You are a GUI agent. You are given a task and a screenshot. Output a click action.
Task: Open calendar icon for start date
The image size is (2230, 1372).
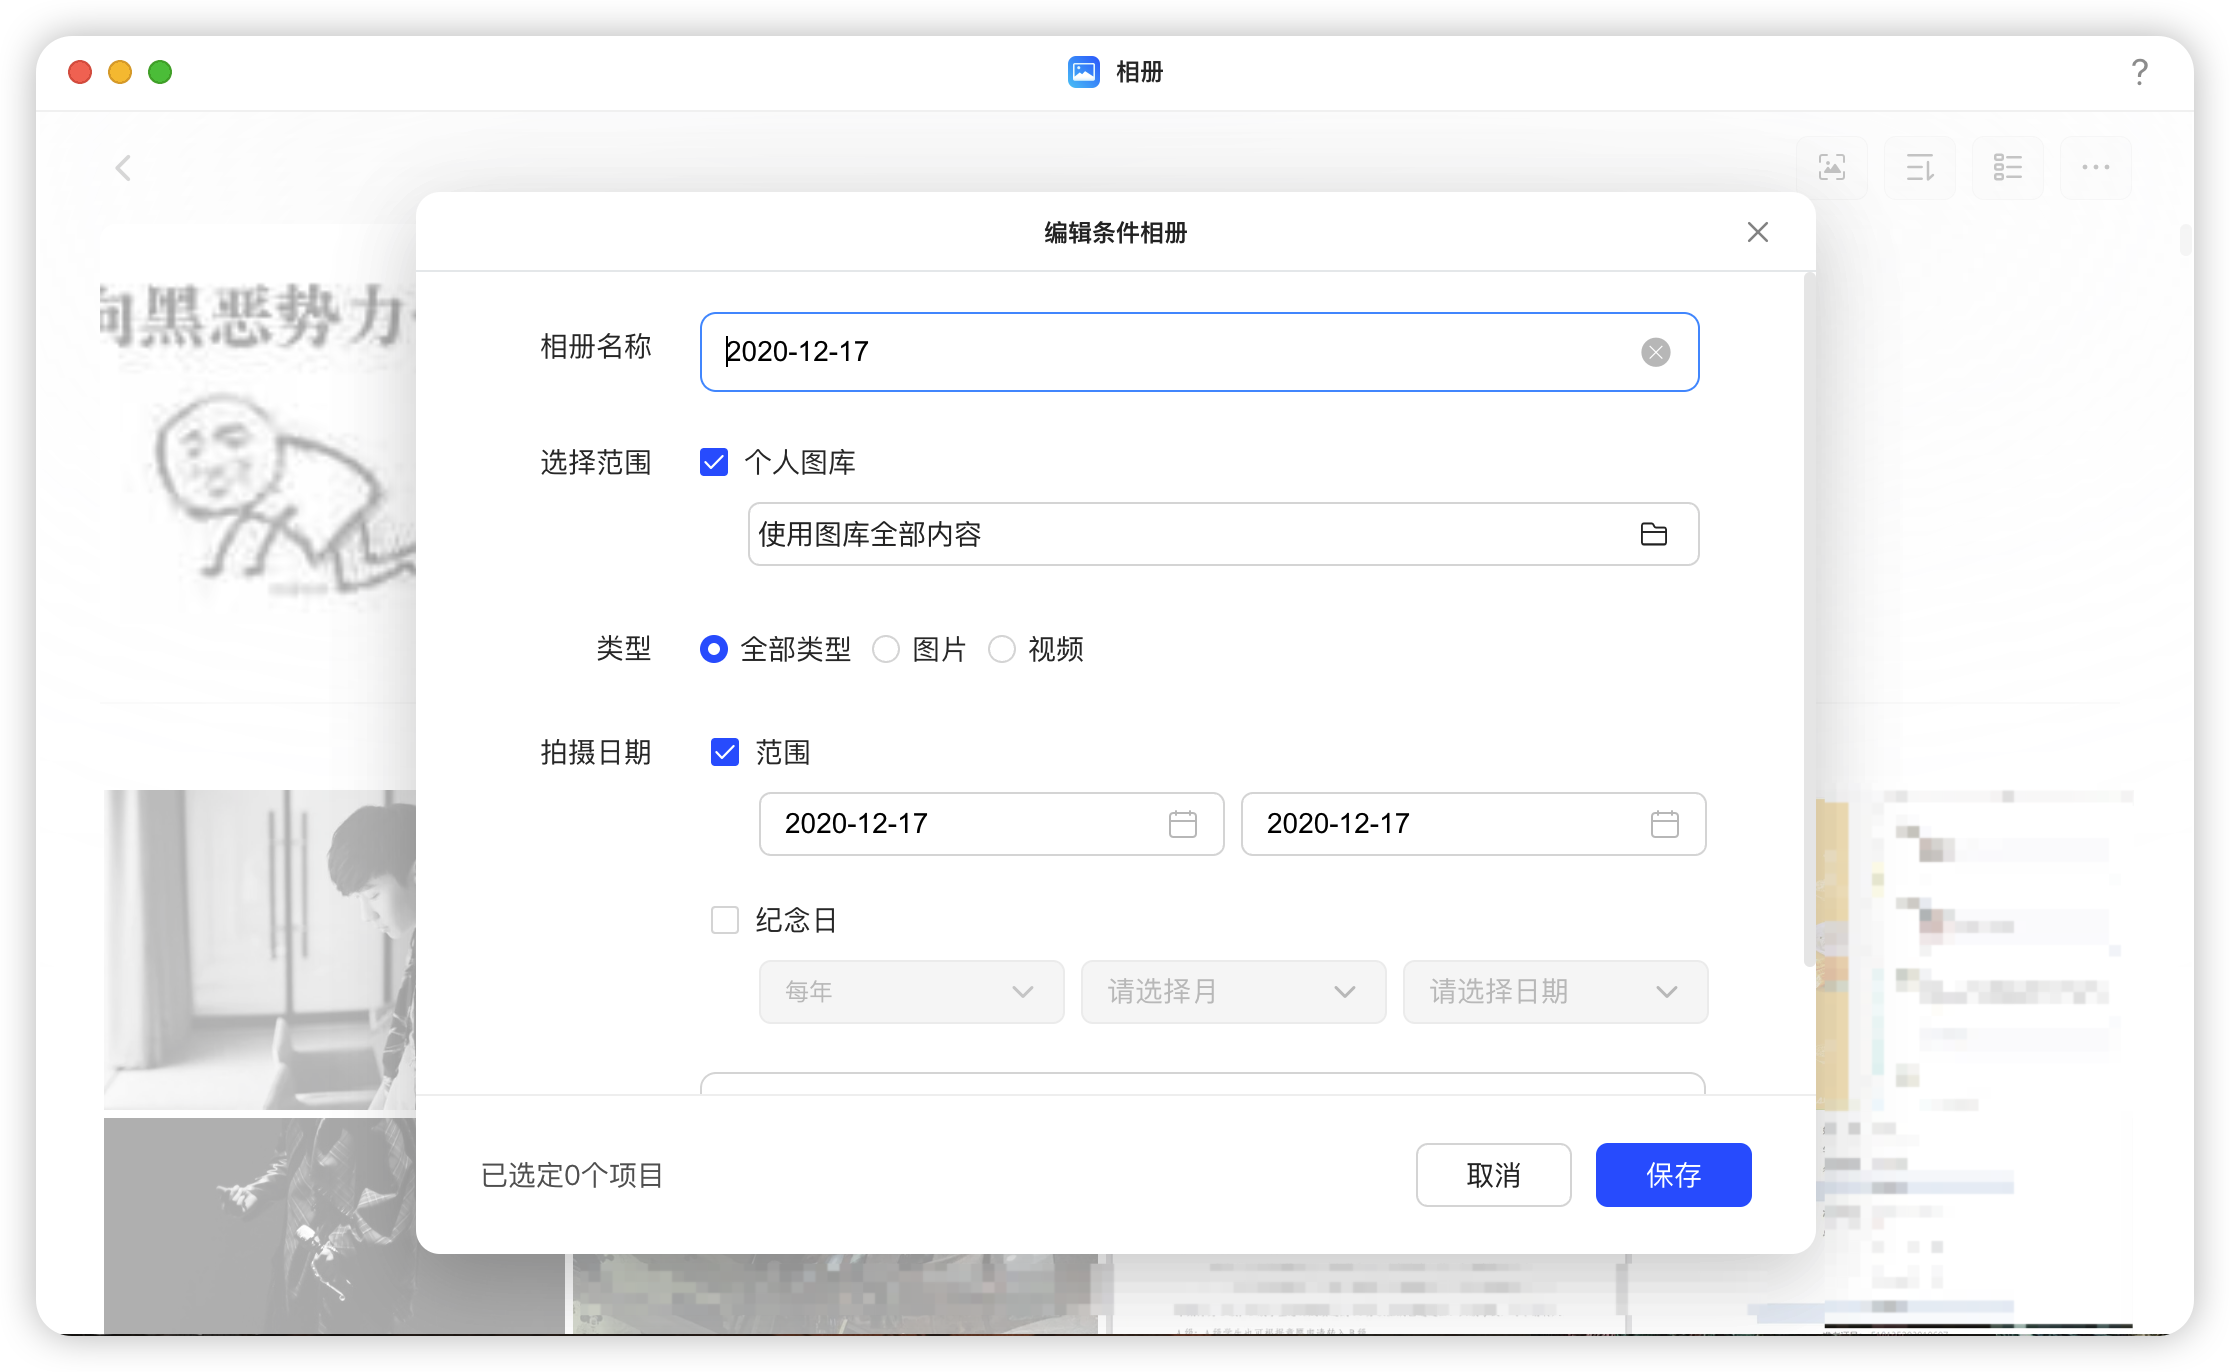coord(1182,824)
